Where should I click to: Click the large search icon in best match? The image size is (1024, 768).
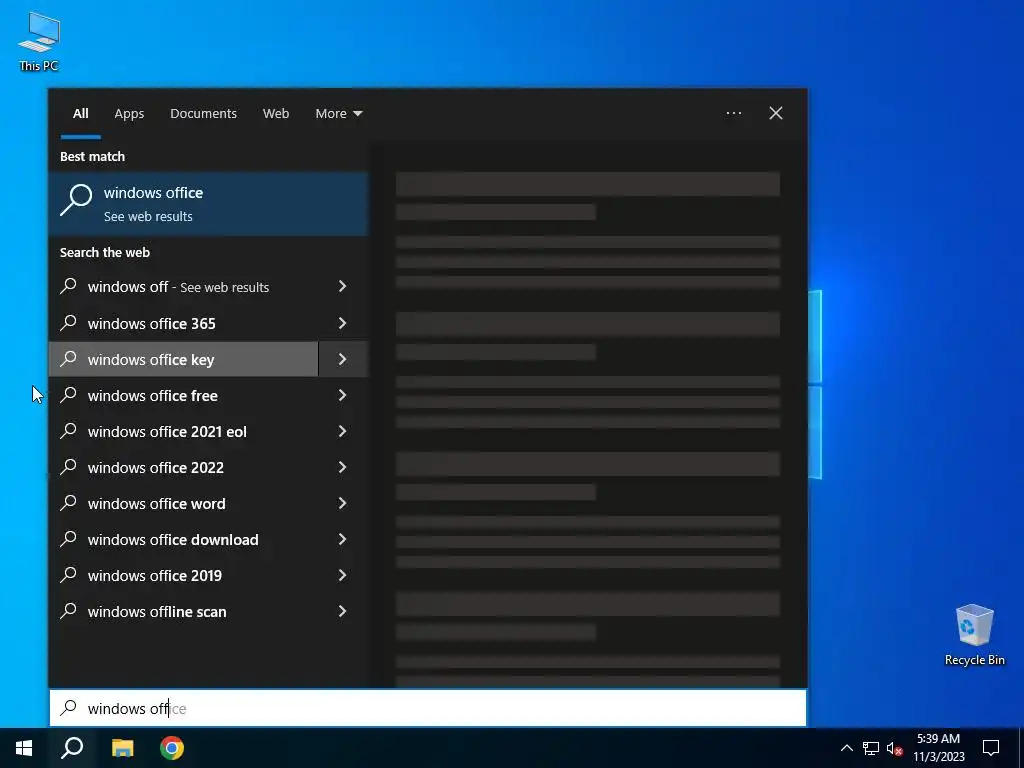click(x=76, y=199)
